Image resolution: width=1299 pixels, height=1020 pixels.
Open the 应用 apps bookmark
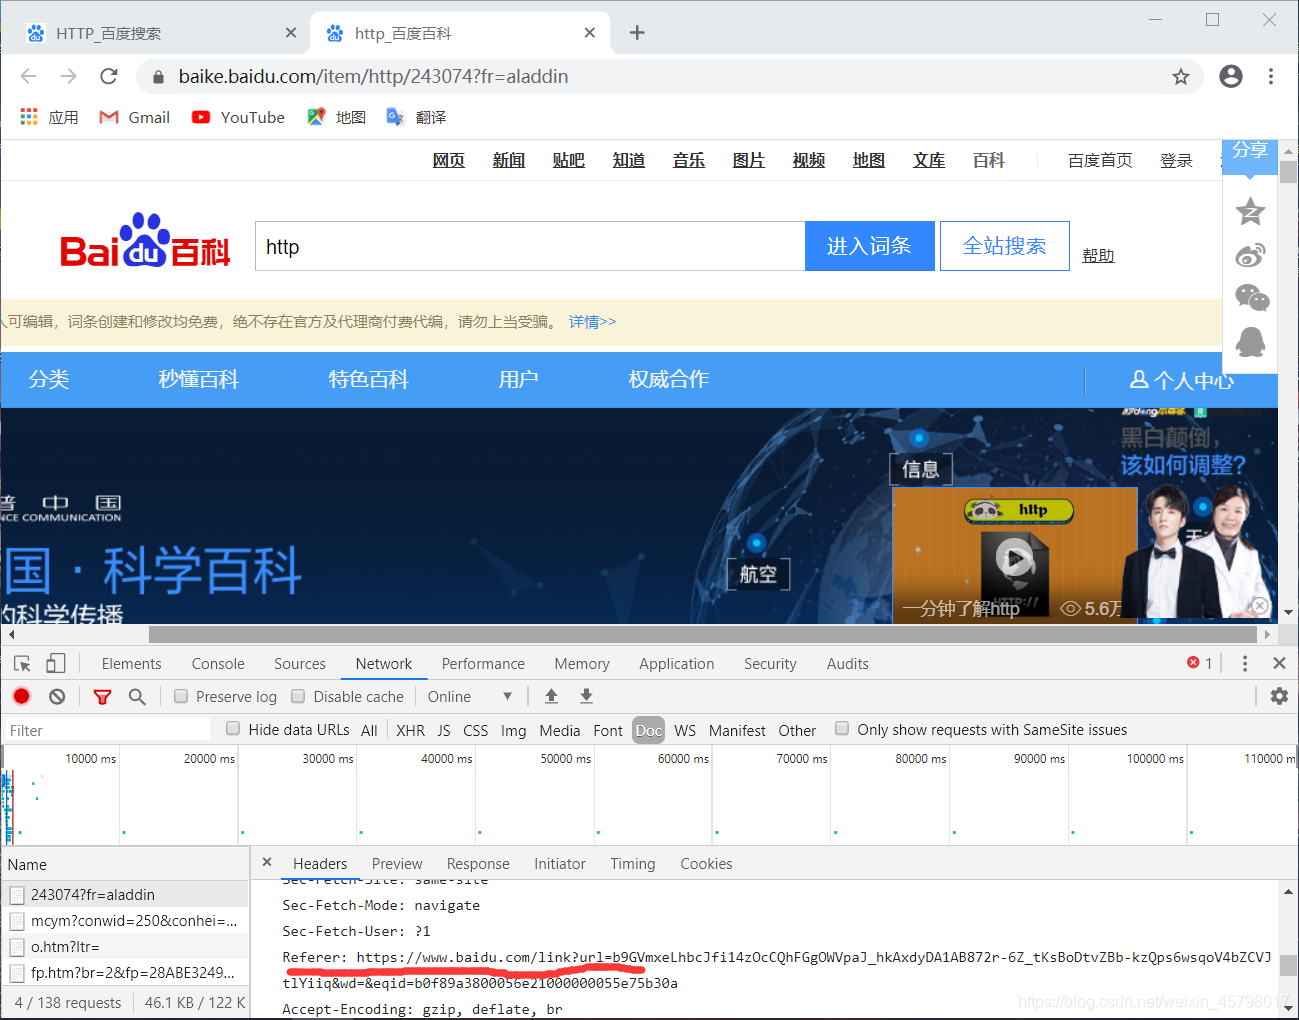50,117
